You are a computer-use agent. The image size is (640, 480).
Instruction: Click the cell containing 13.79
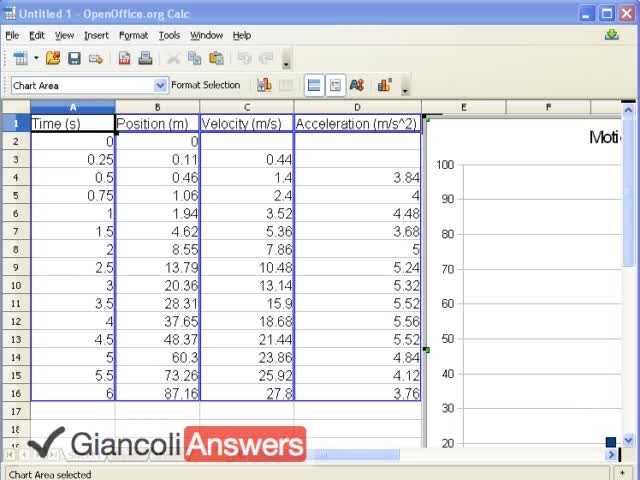tap(158, 267)
